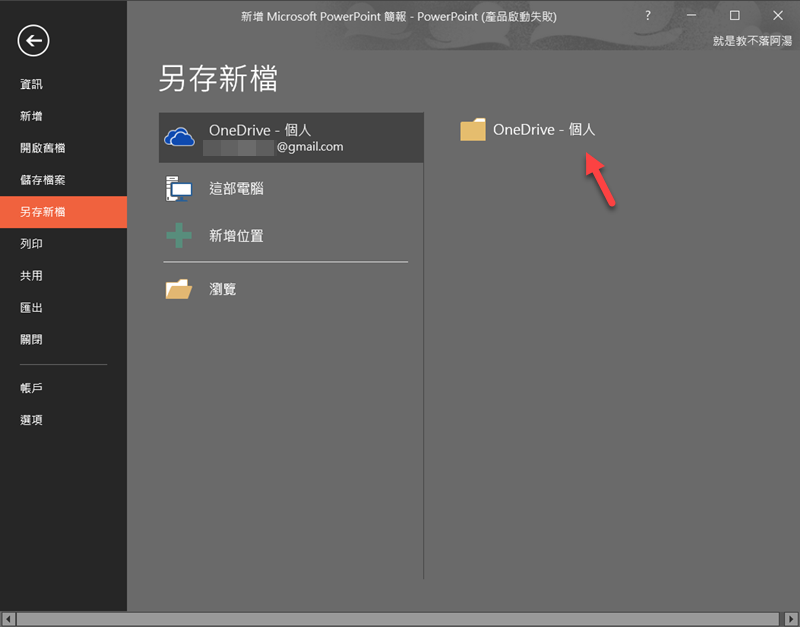Click the horizontal scrollbar track
800x627 pixels.
coord(398,619)
